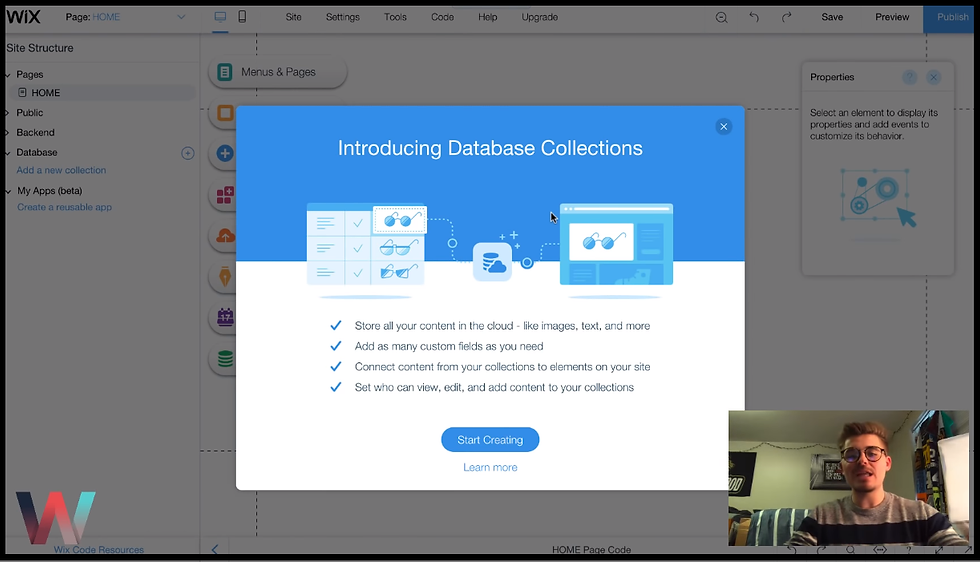This screenshot has width=980, height=562.
Task: Click the Wix logo
Action: click(23, 17)
